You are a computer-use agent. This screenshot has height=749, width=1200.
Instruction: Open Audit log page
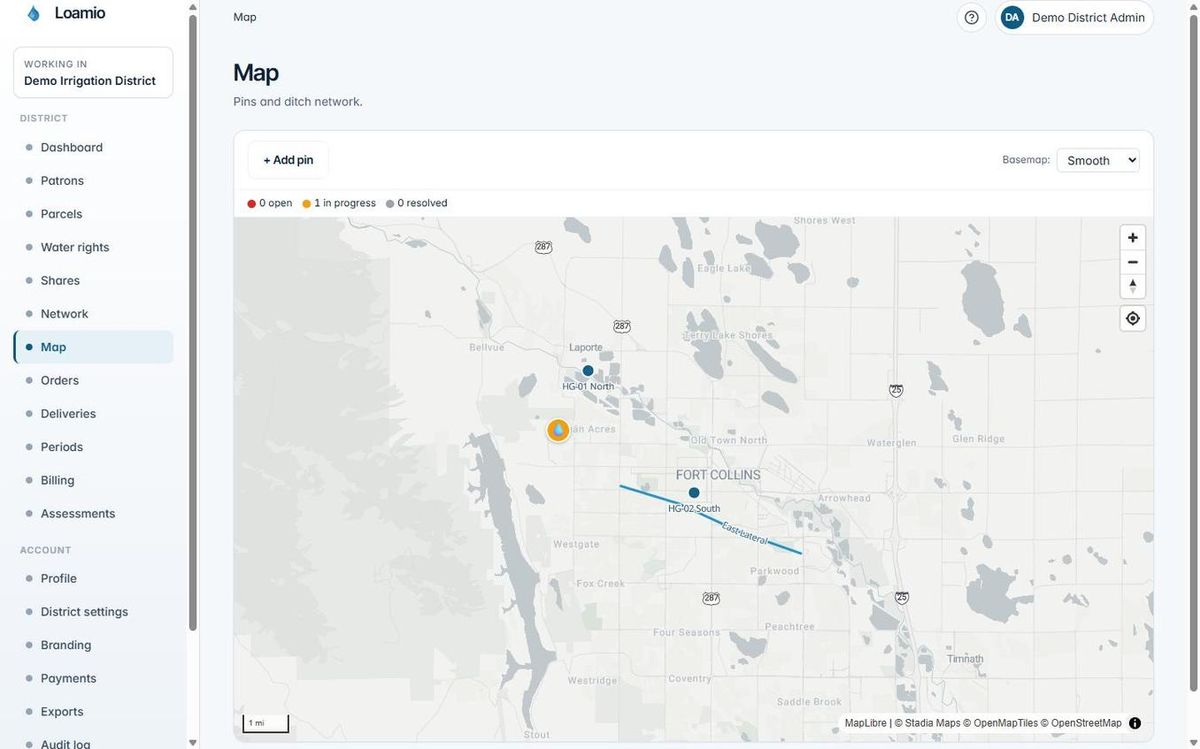[93, 744]
